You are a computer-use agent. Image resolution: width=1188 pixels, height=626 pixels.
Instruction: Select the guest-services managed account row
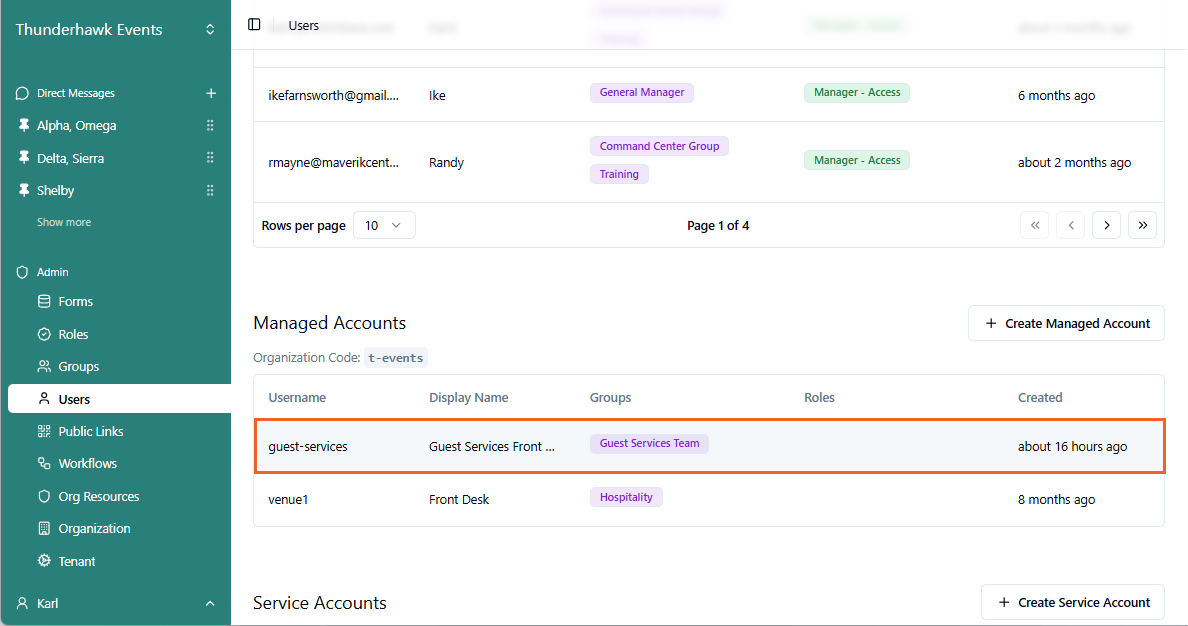coord(708,446)
